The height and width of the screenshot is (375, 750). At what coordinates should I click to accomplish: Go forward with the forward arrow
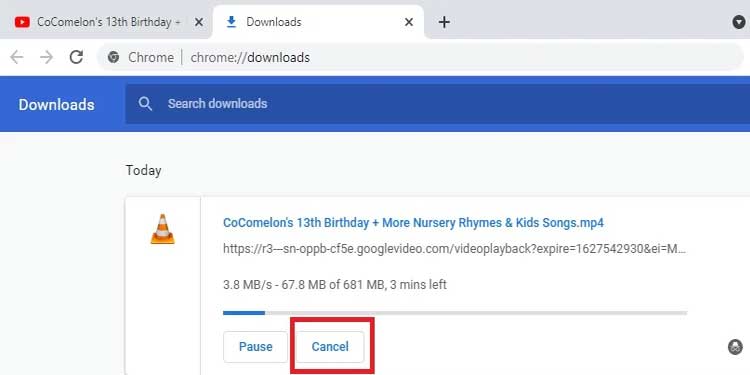(46, 57)
